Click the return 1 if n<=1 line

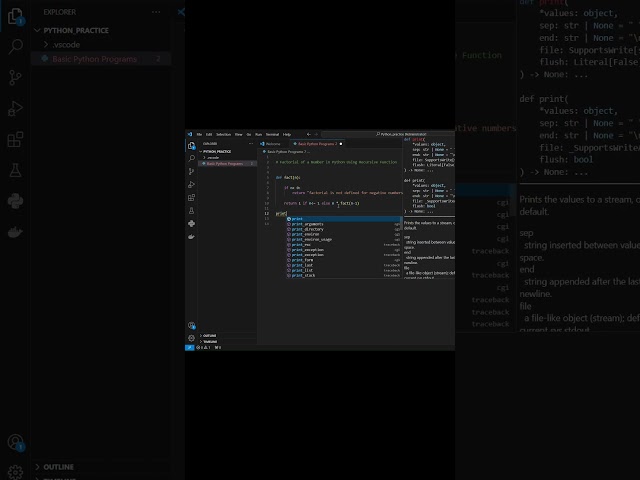(x=321, y=203)
